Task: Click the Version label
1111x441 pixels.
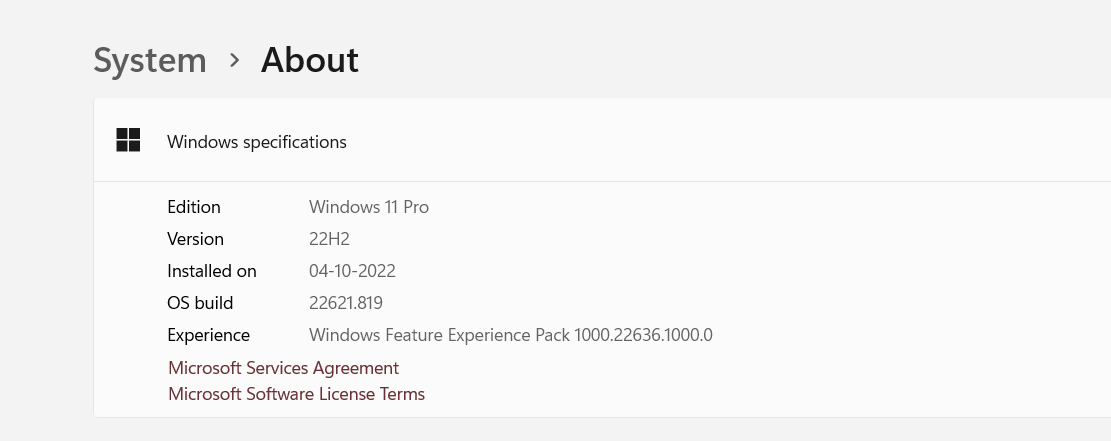Action: click(196, 239)
